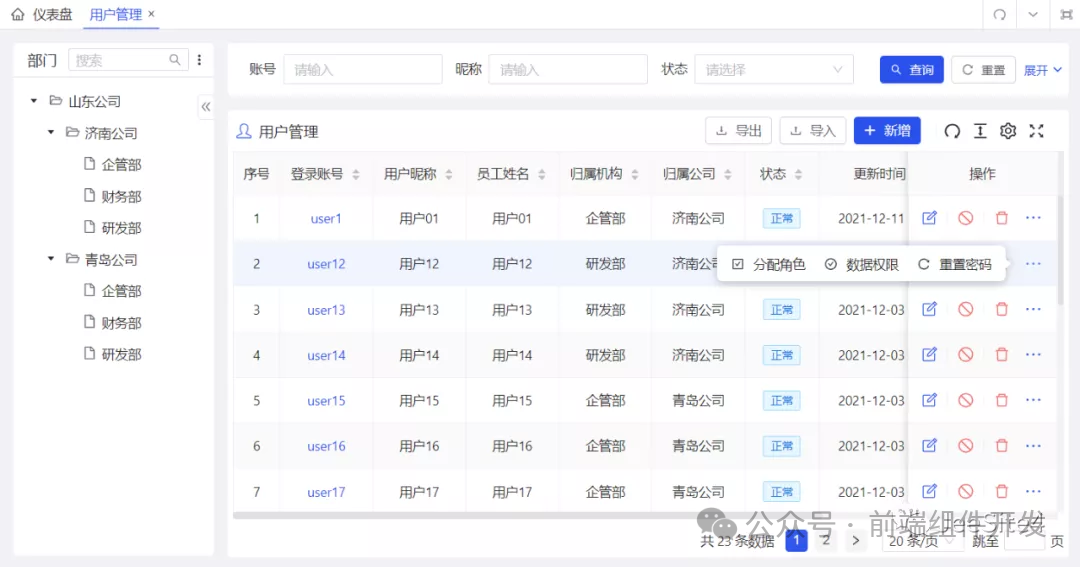Delete user13 using the trash icon
Viewport: 1080px width, 567px height.
click(x=1001, y=309)
